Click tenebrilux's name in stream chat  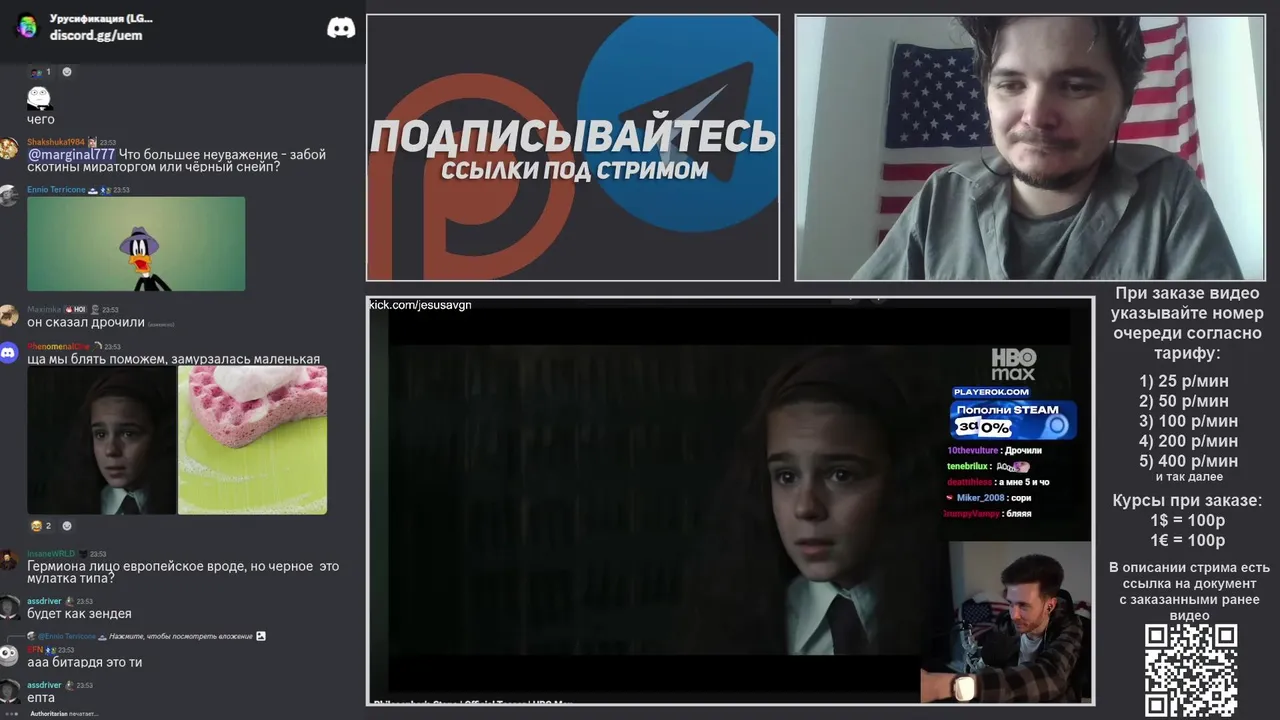969,467
